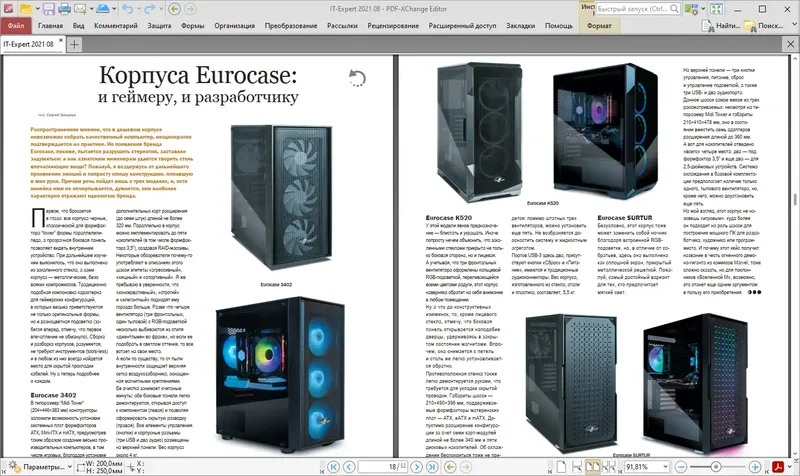Select two pages facing layout
800x476 pixels.
tap(592, 467)
